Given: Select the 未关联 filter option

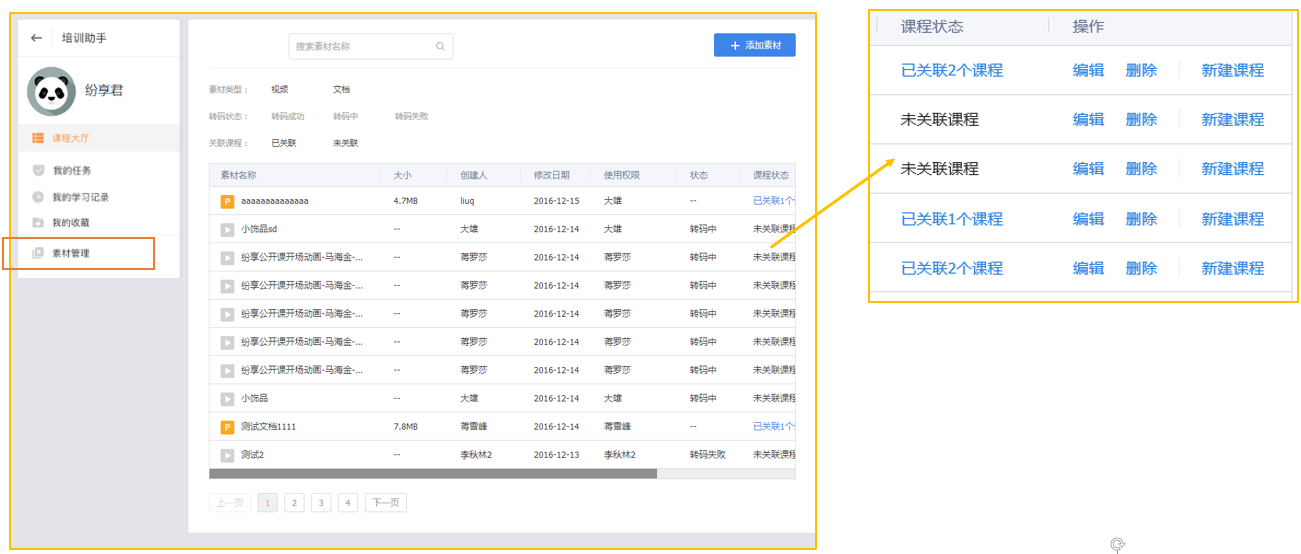Looking at the screenshot, I should click(346, 143).
